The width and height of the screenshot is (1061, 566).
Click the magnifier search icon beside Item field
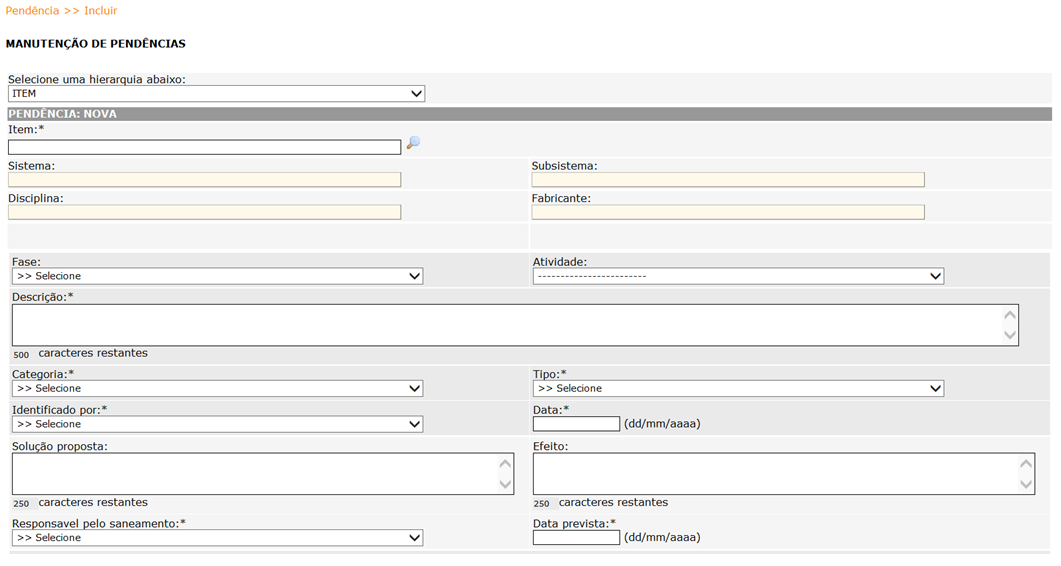click(413, 143)
